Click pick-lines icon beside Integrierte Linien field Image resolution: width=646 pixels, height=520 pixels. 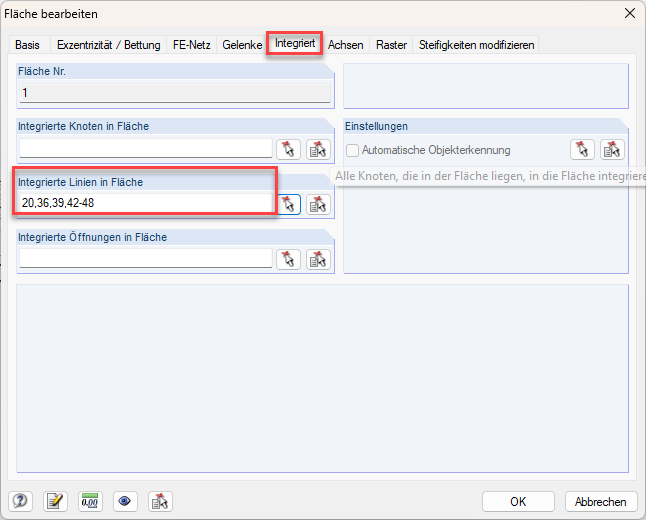pyautogui.click(x=288, y=204)
